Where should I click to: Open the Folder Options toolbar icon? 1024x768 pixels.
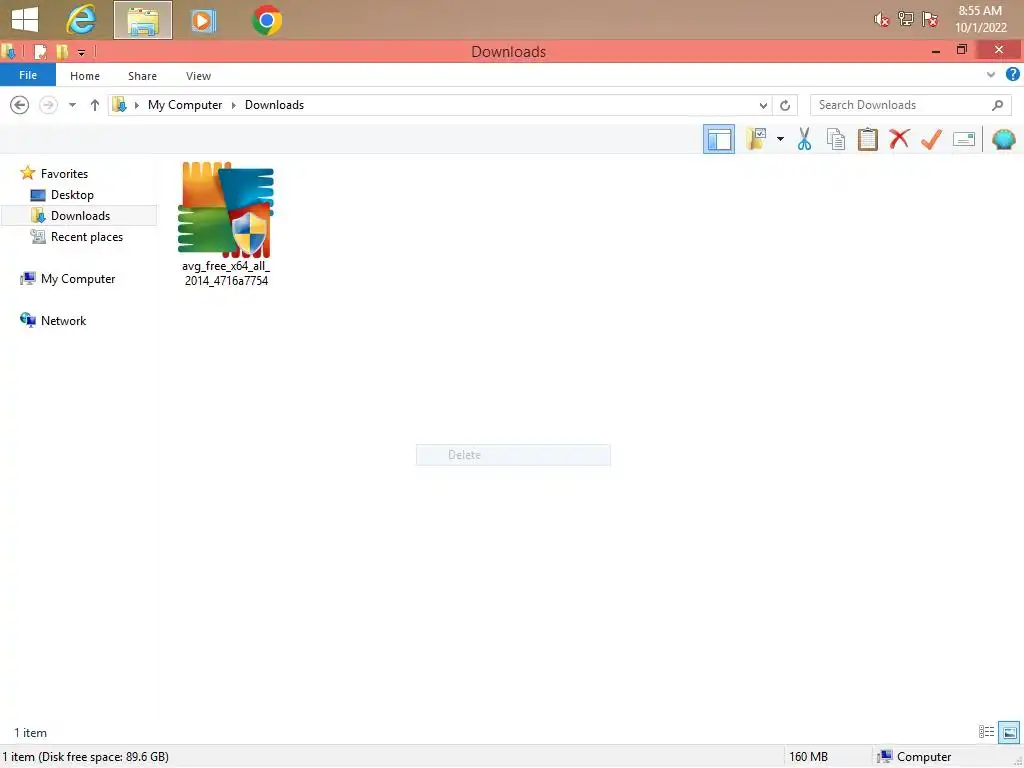tap(756, 139)
